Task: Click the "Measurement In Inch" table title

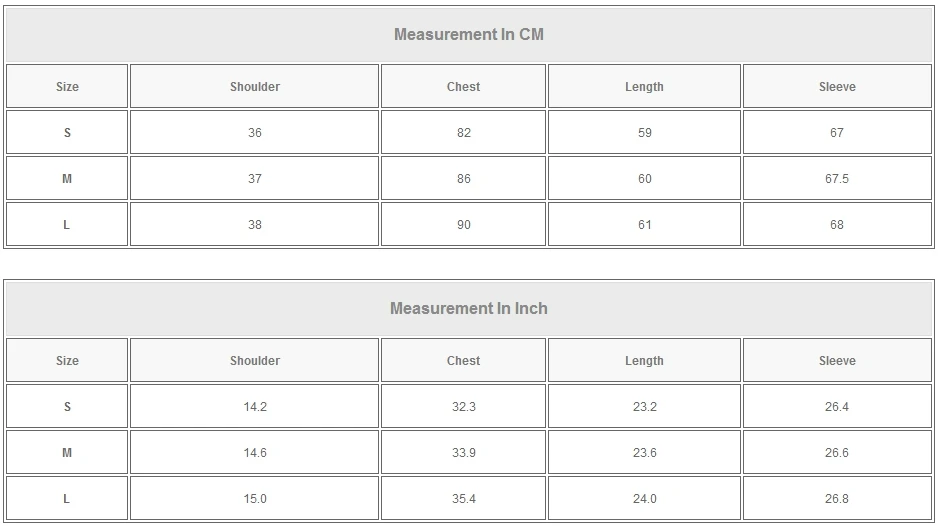Action: point(468,308)
